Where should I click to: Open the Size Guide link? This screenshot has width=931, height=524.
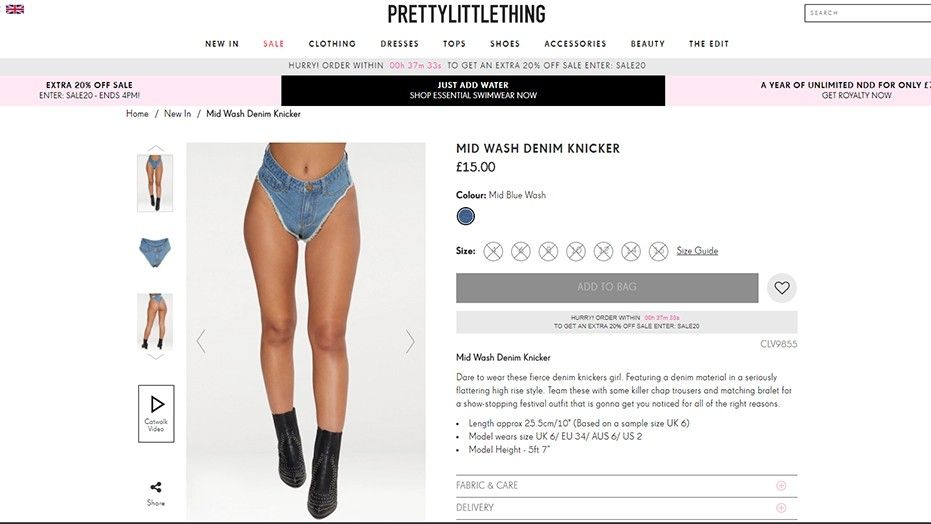697,250
